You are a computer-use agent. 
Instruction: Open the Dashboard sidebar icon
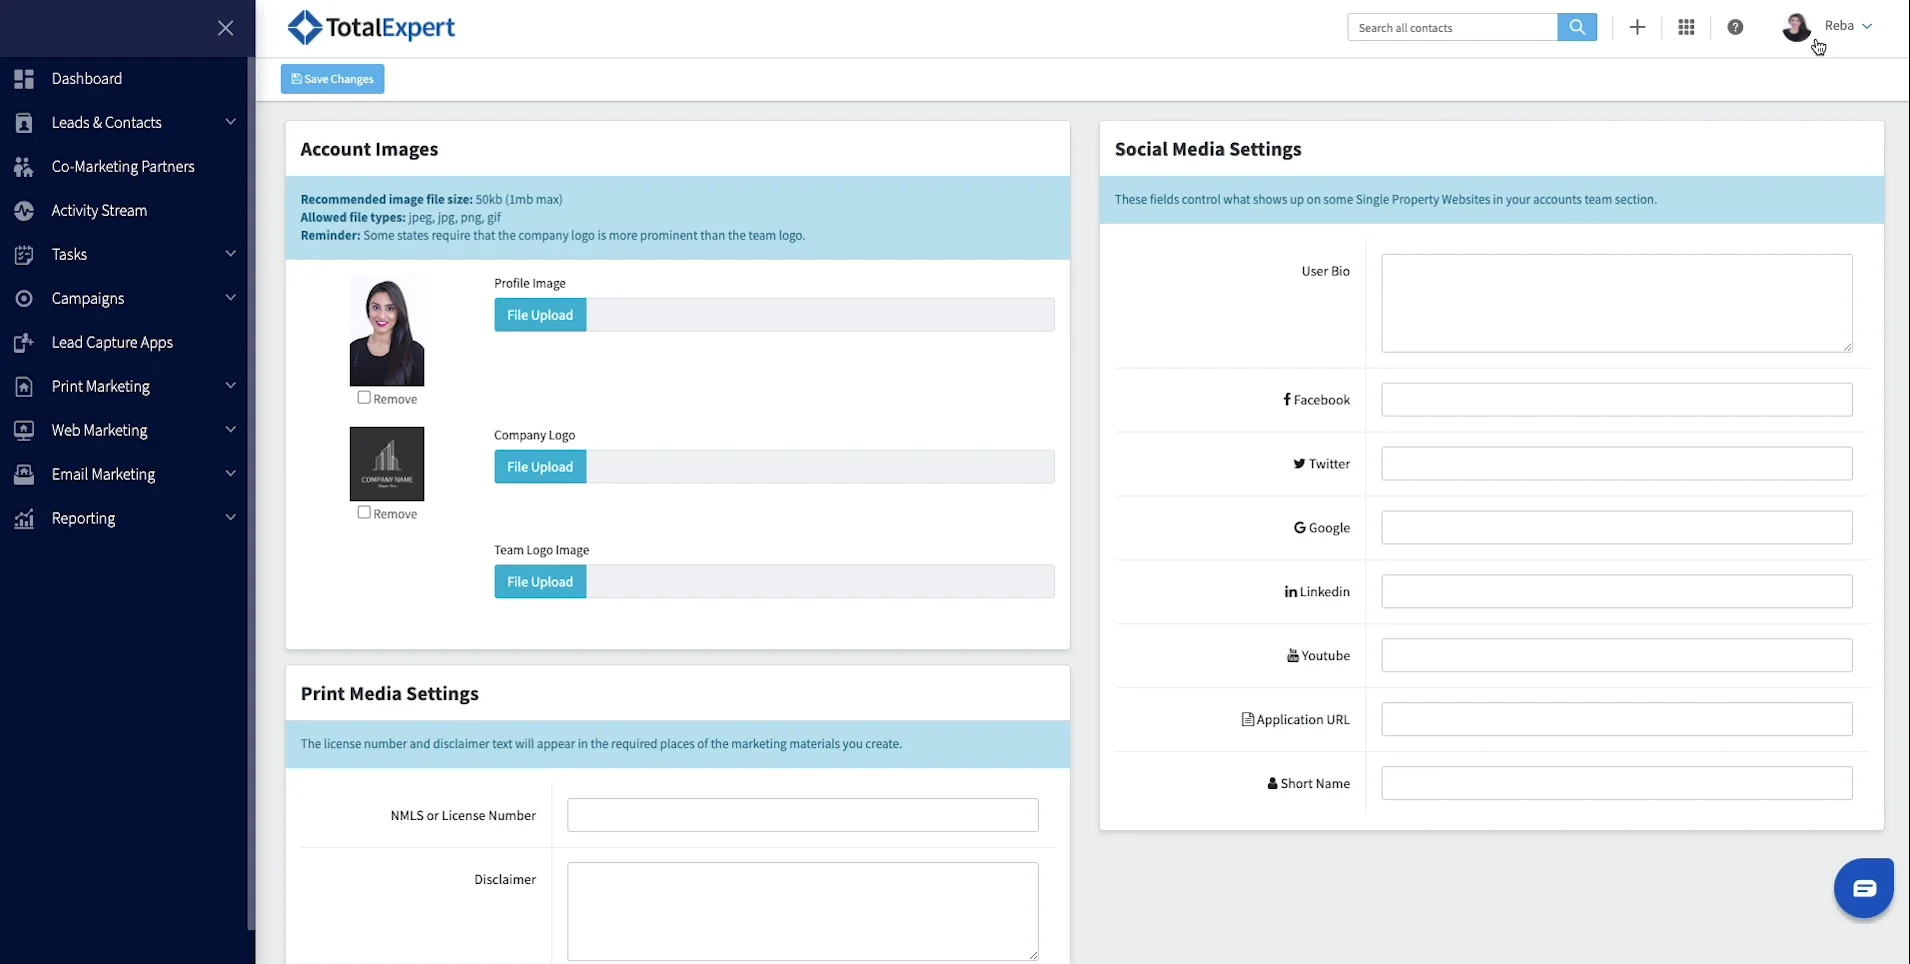24,79
